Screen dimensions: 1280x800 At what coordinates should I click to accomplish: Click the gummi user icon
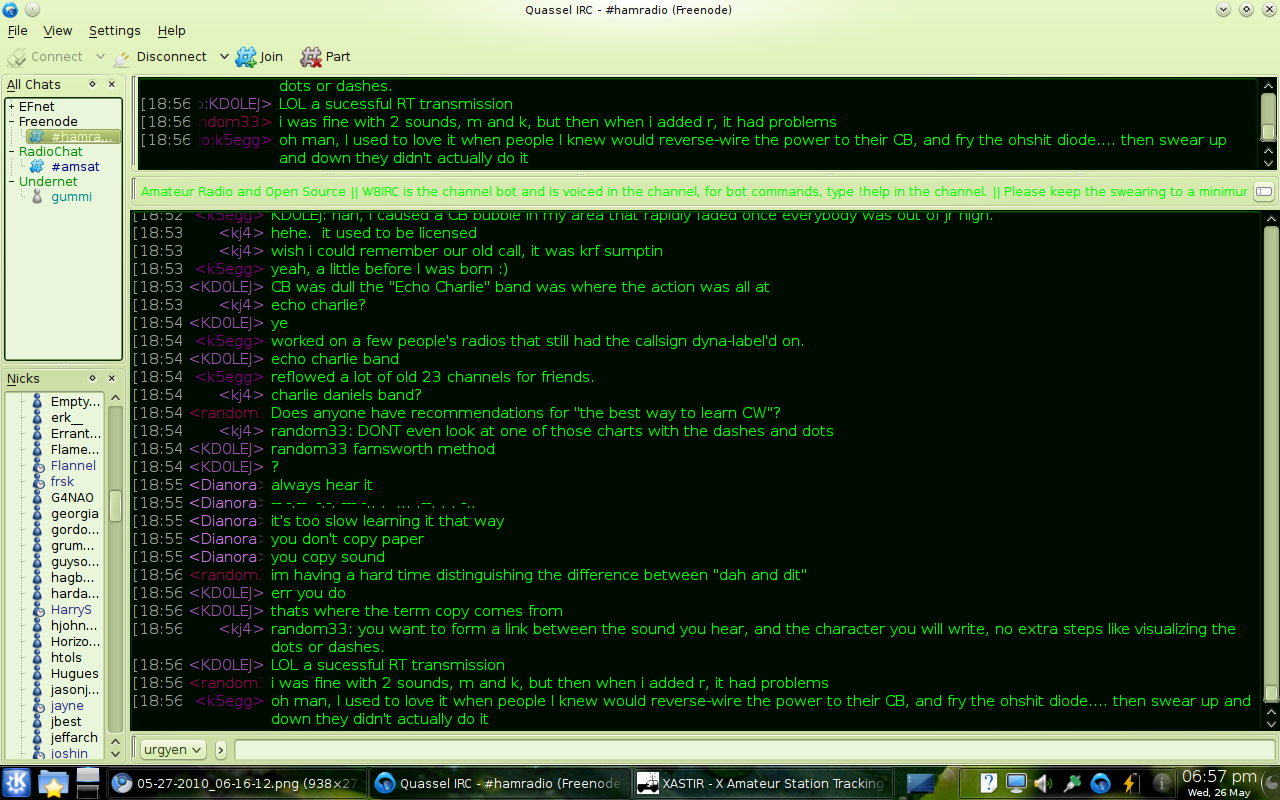pyautogui.click(x=37, y=197)
